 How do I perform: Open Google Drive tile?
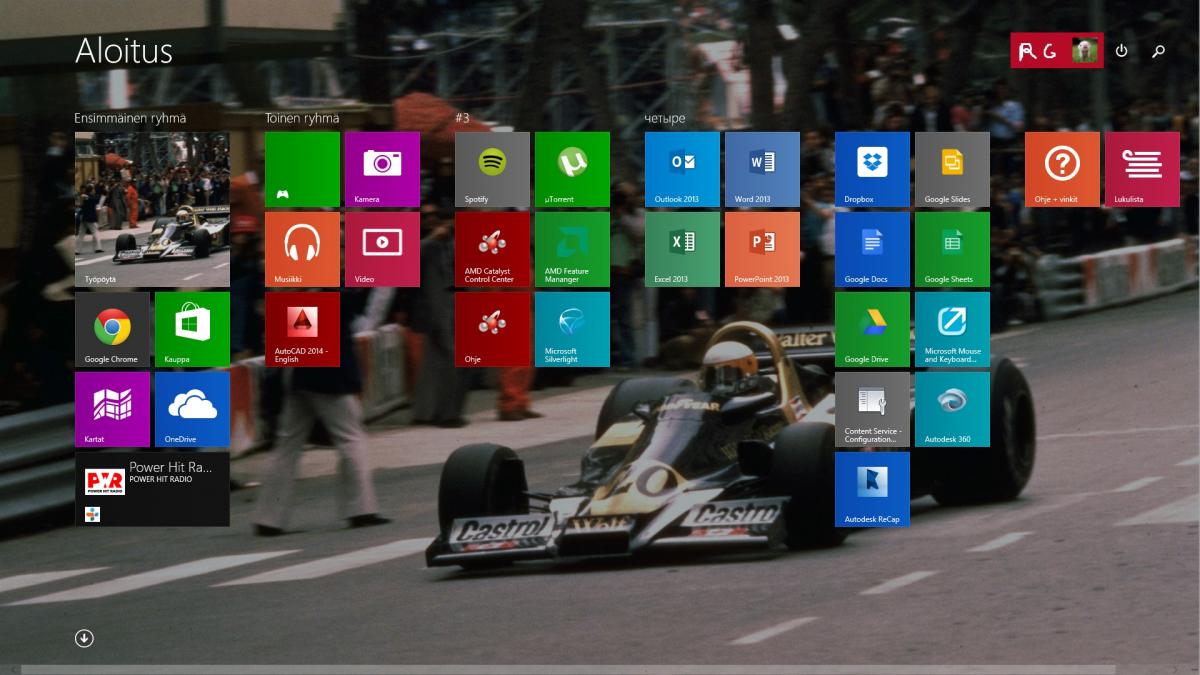click(872, 329)
